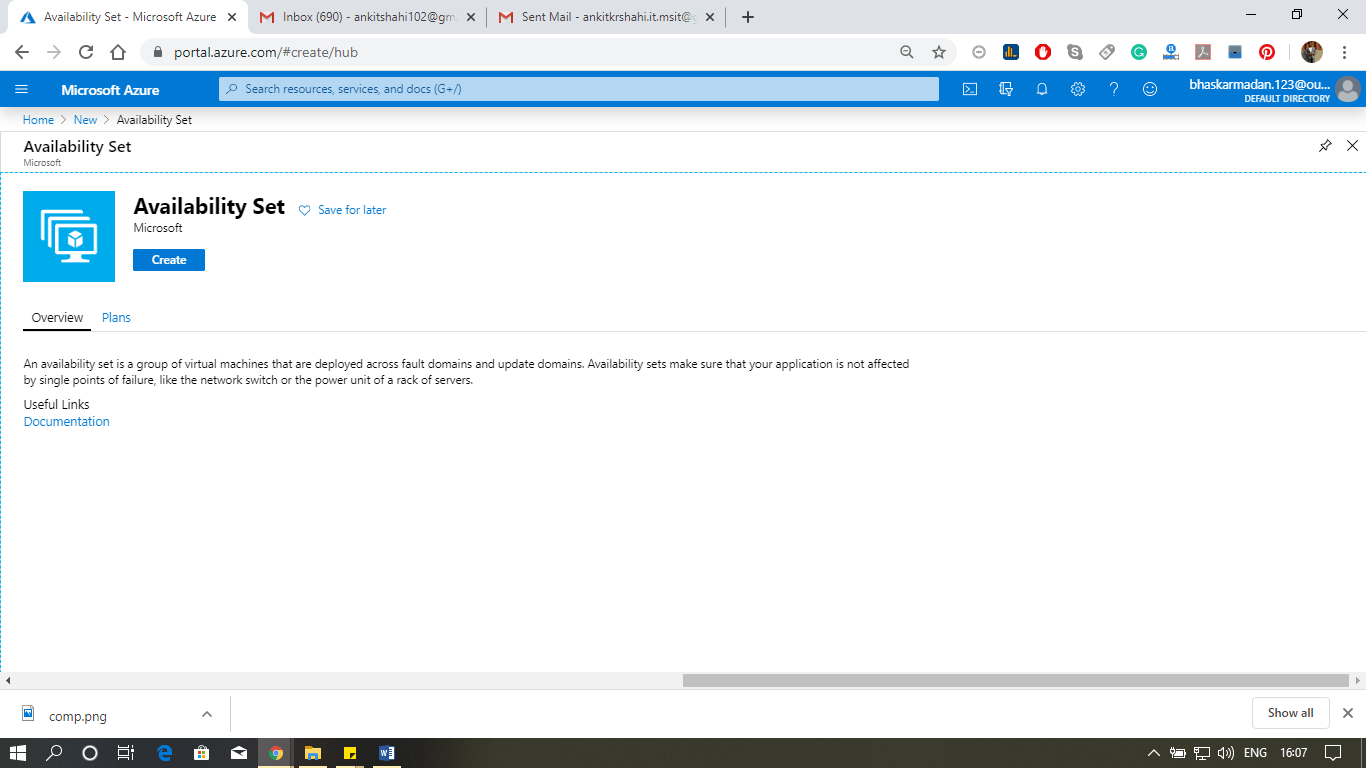Screen dimensions: 1366x768
Task: Open Azure portal settings gear
Action: (x=1078, y=89)
